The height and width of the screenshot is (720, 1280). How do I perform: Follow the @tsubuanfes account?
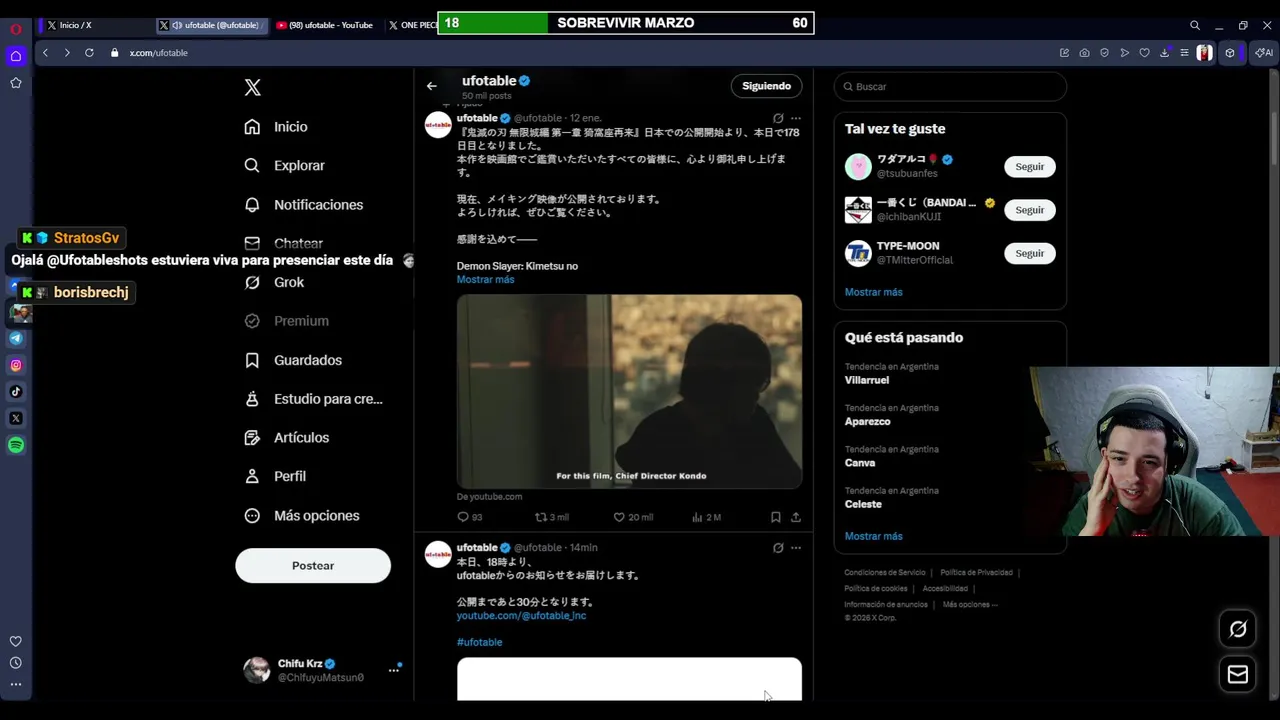[1029, 167]
